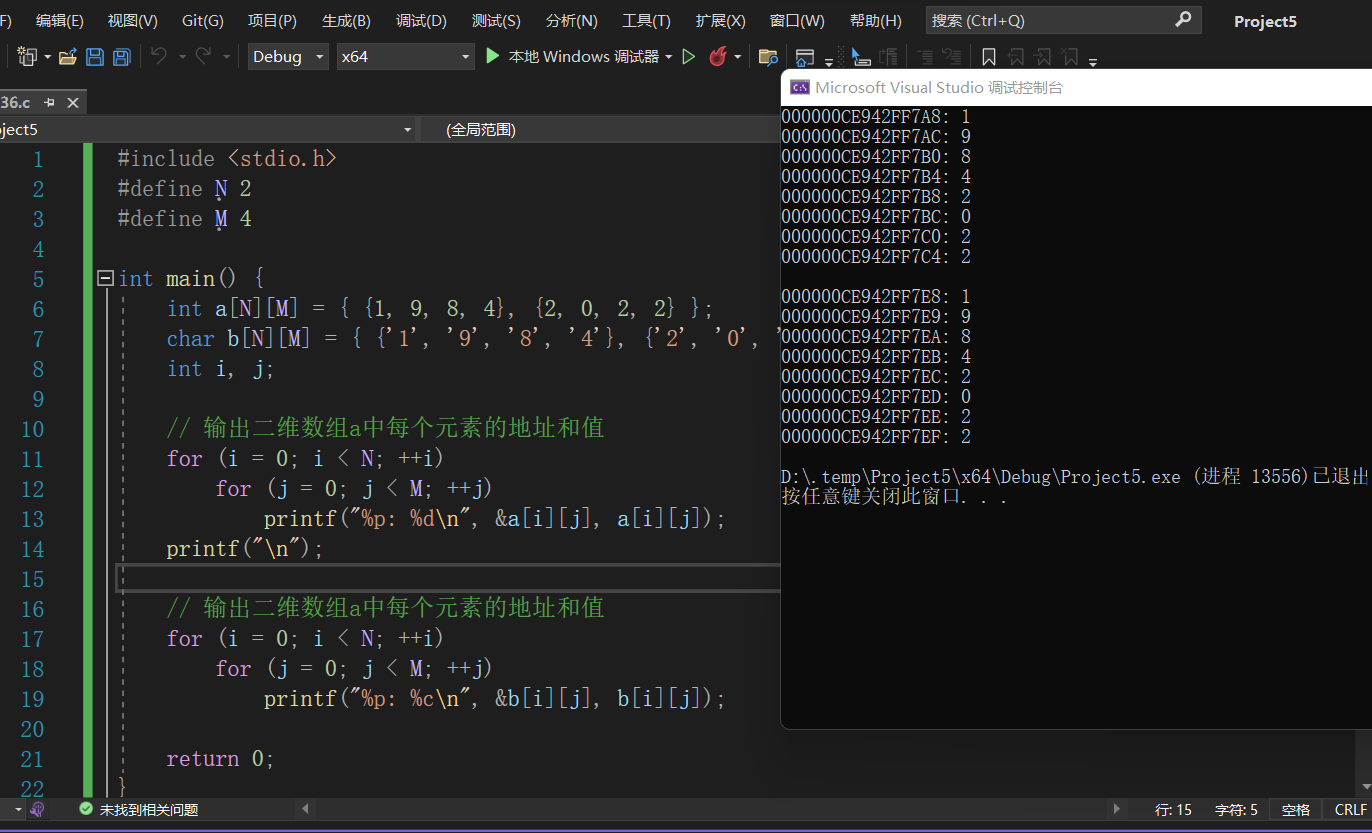Expand the Hot Reload options dropdown arrow

click(x=737, y=58)
